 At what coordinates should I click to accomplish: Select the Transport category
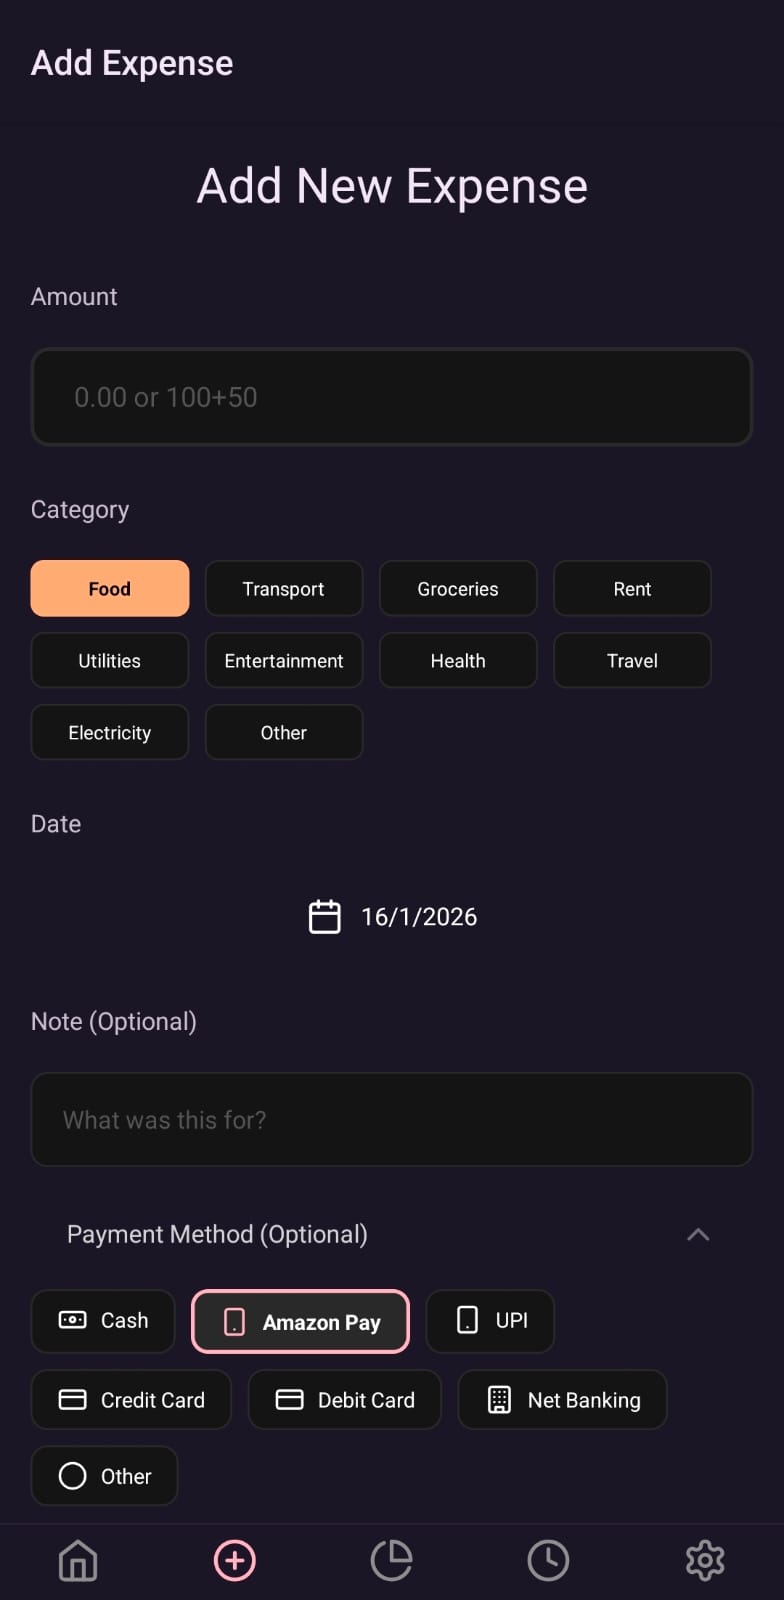click(284, 589)
